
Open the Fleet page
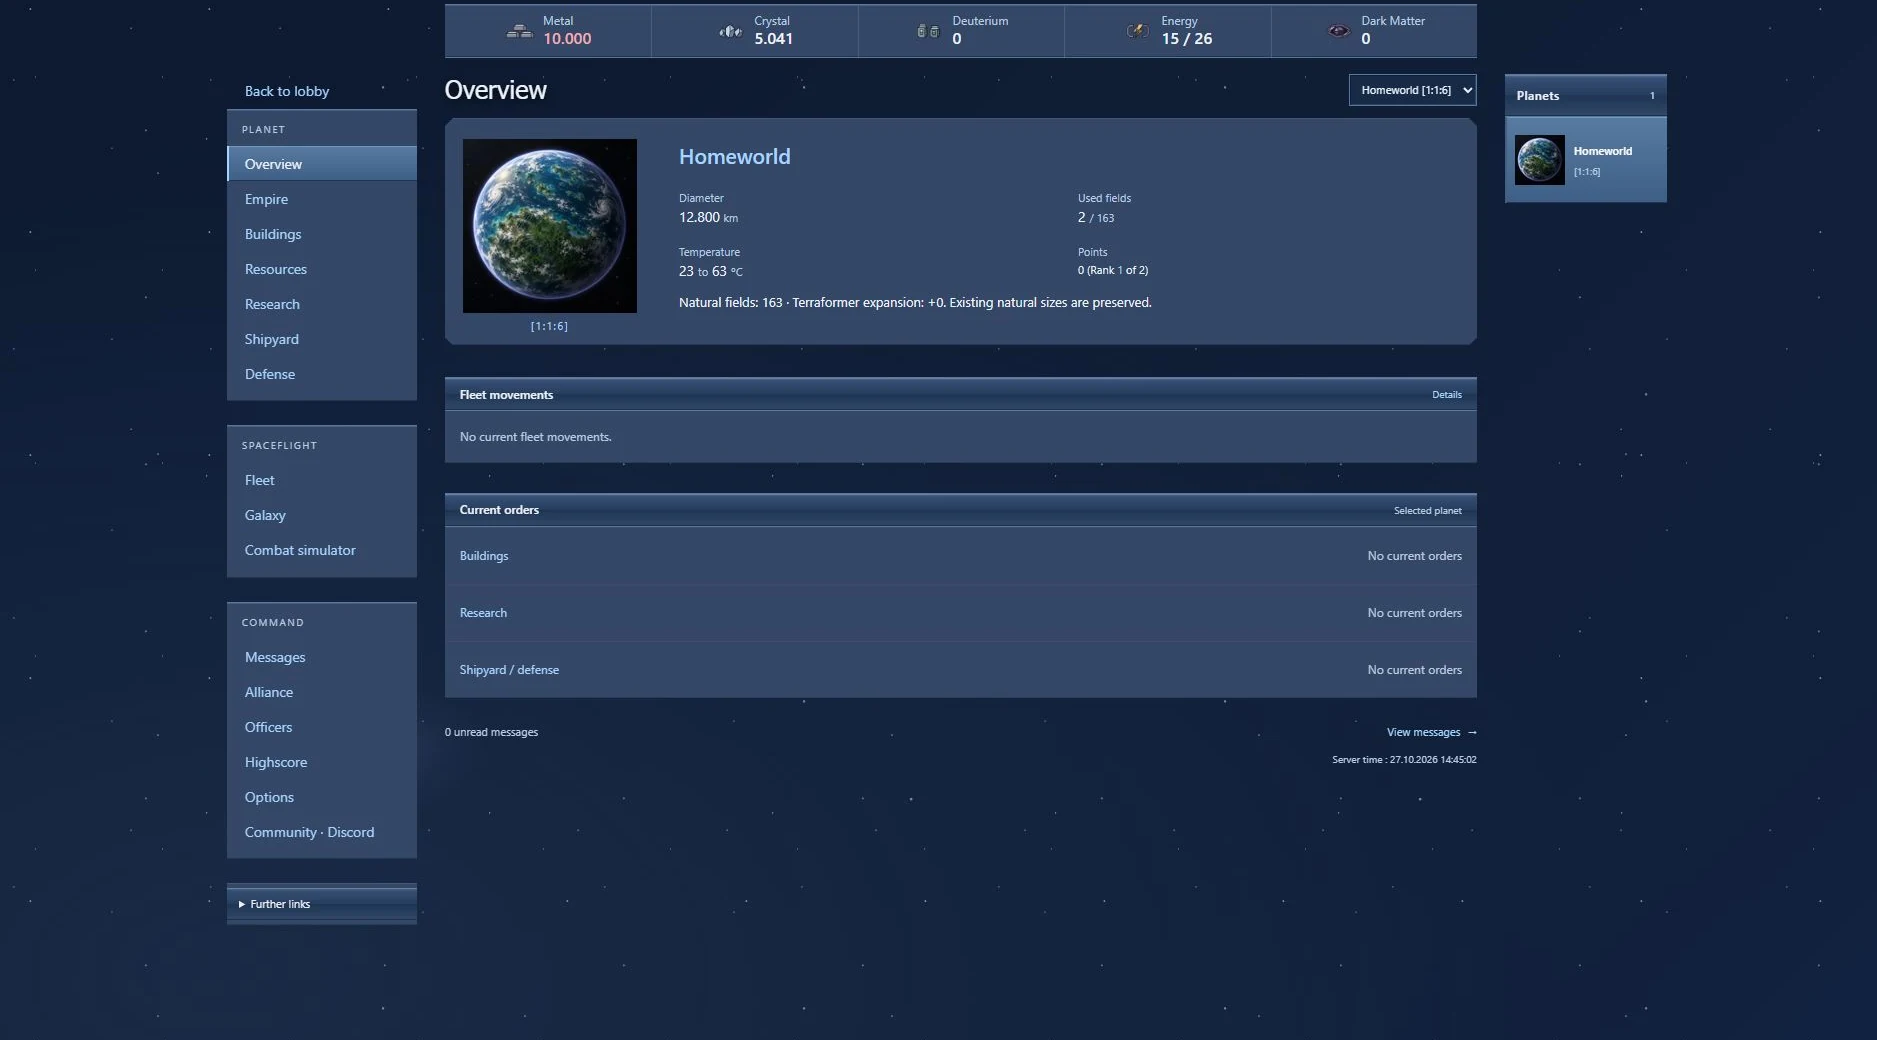322,480
